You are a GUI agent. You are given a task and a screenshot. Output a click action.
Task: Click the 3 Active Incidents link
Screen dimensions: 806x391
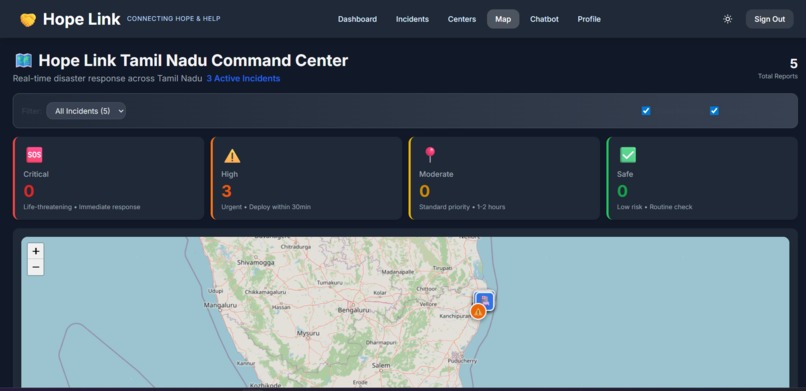pos(243,79)
